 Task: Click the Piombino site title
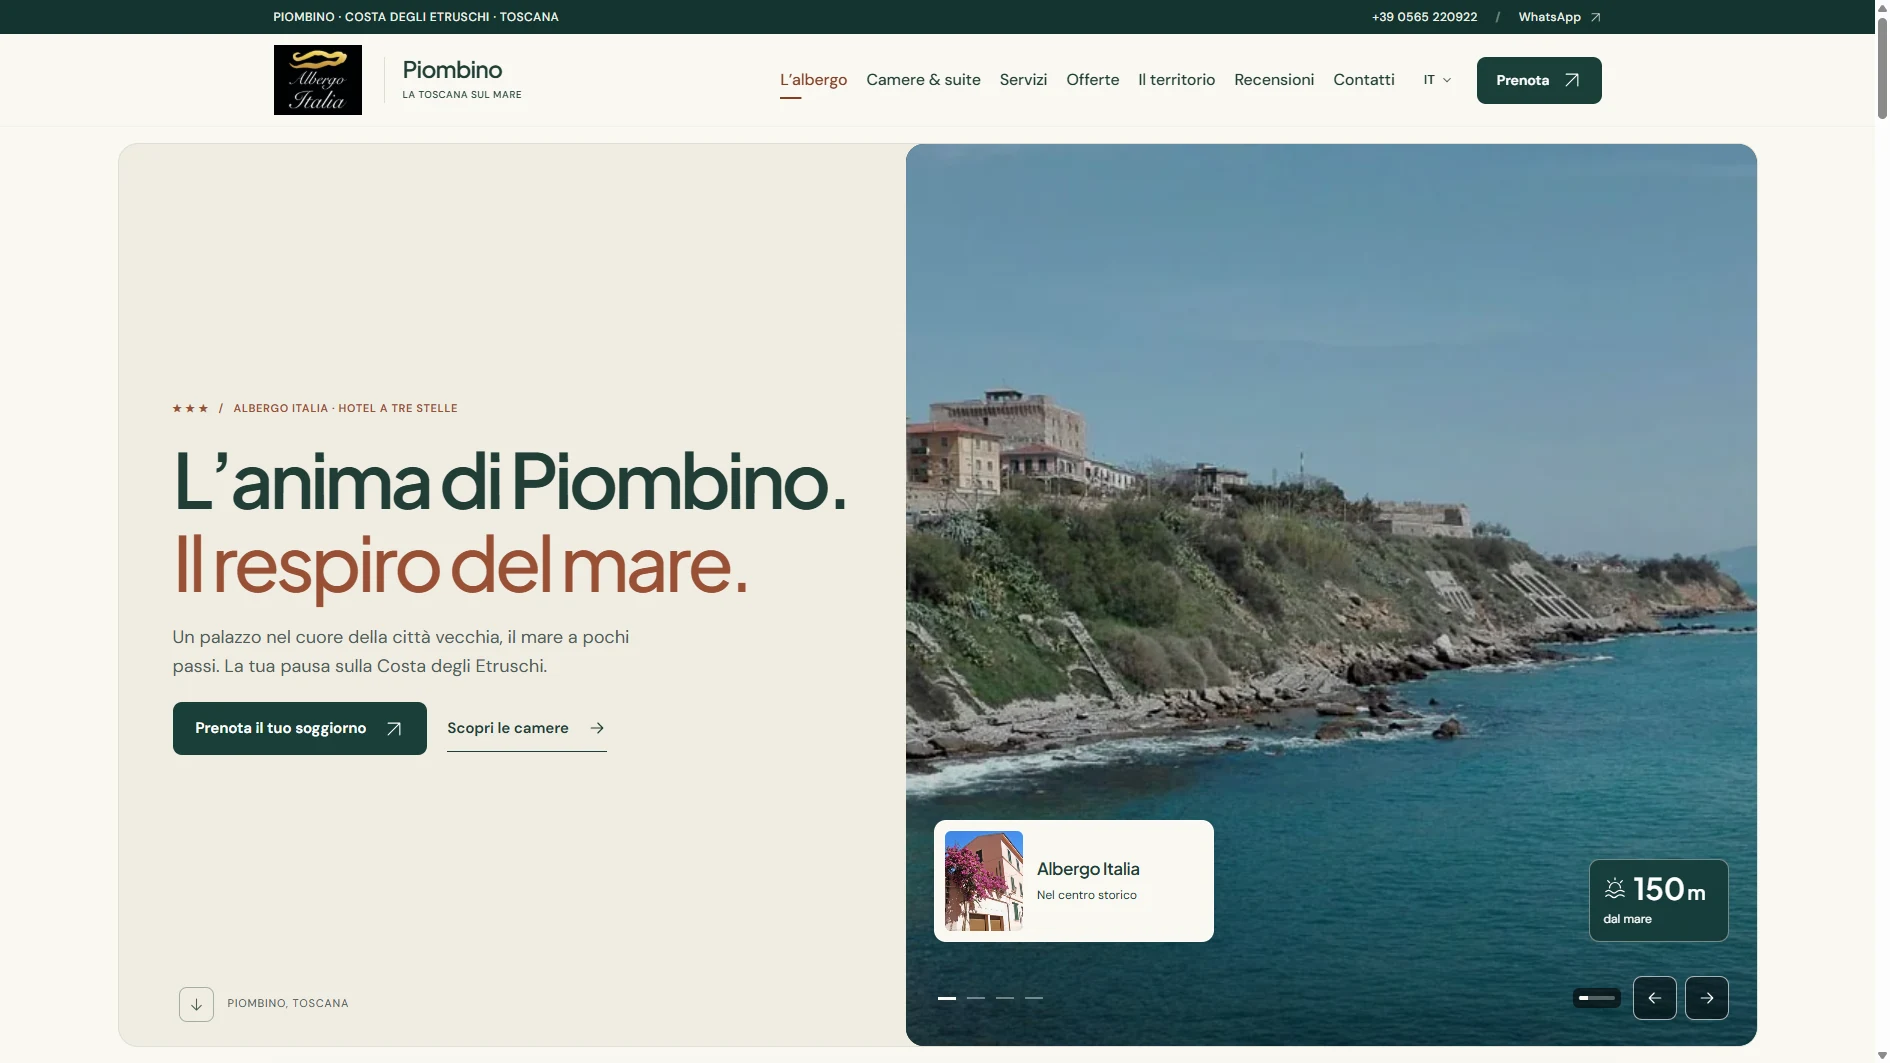tap(452, 69)
